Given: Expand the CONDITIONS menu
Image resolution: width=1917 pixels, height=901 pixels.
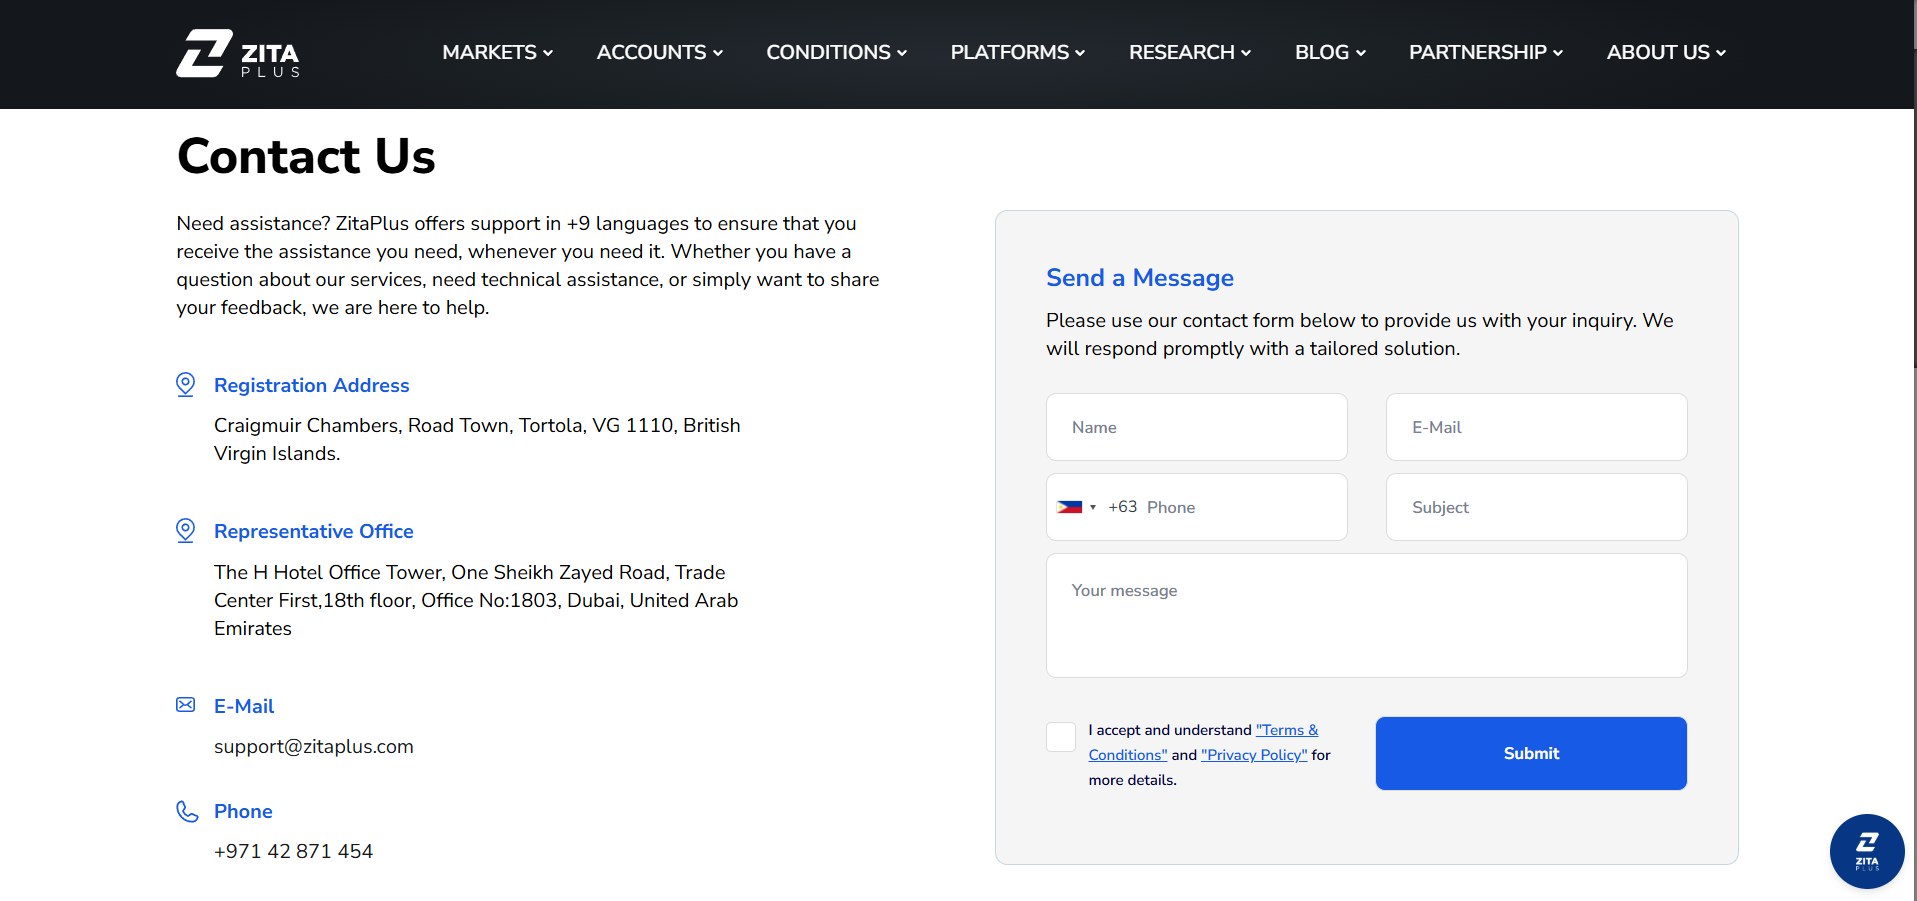Looking at the screenshot, I should pyautogui.click(x=837, y=52).
